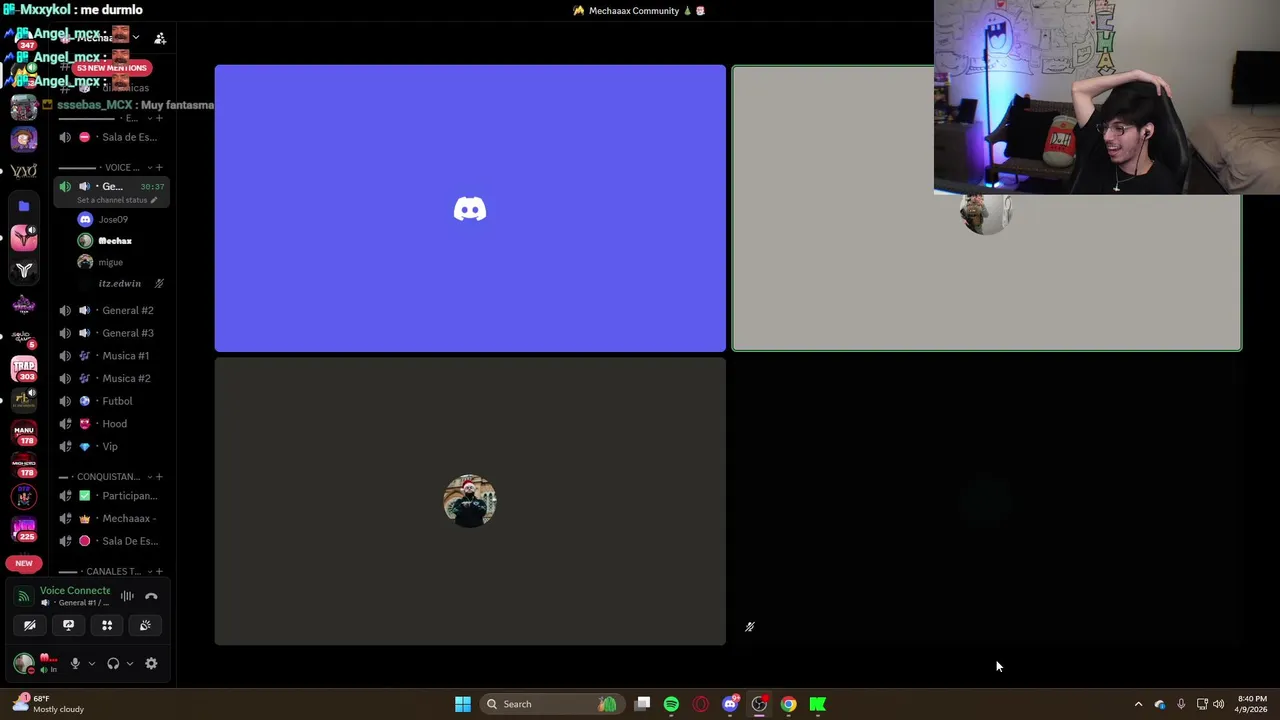
Task: Select user migue in voice list
Action: tap(112, 262)
